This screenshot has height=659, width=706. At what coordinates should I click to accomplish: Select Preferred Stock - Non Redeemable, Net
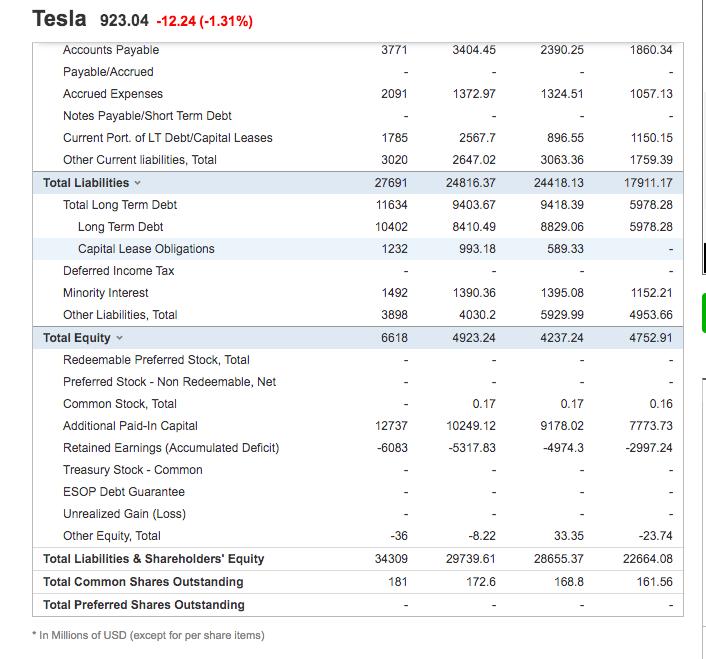click(169, 382)
